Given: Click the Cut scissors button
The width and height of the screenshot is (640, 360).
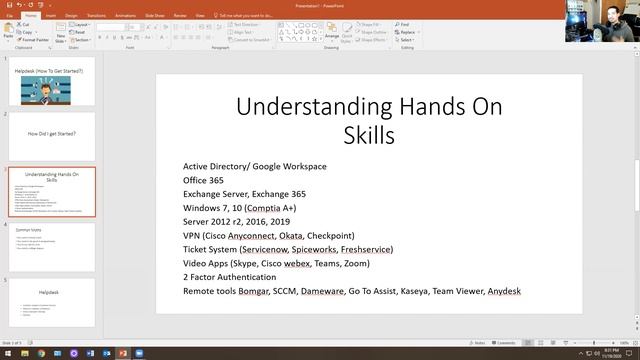Looking at the screenshot, I should click(x=23, y=24).
